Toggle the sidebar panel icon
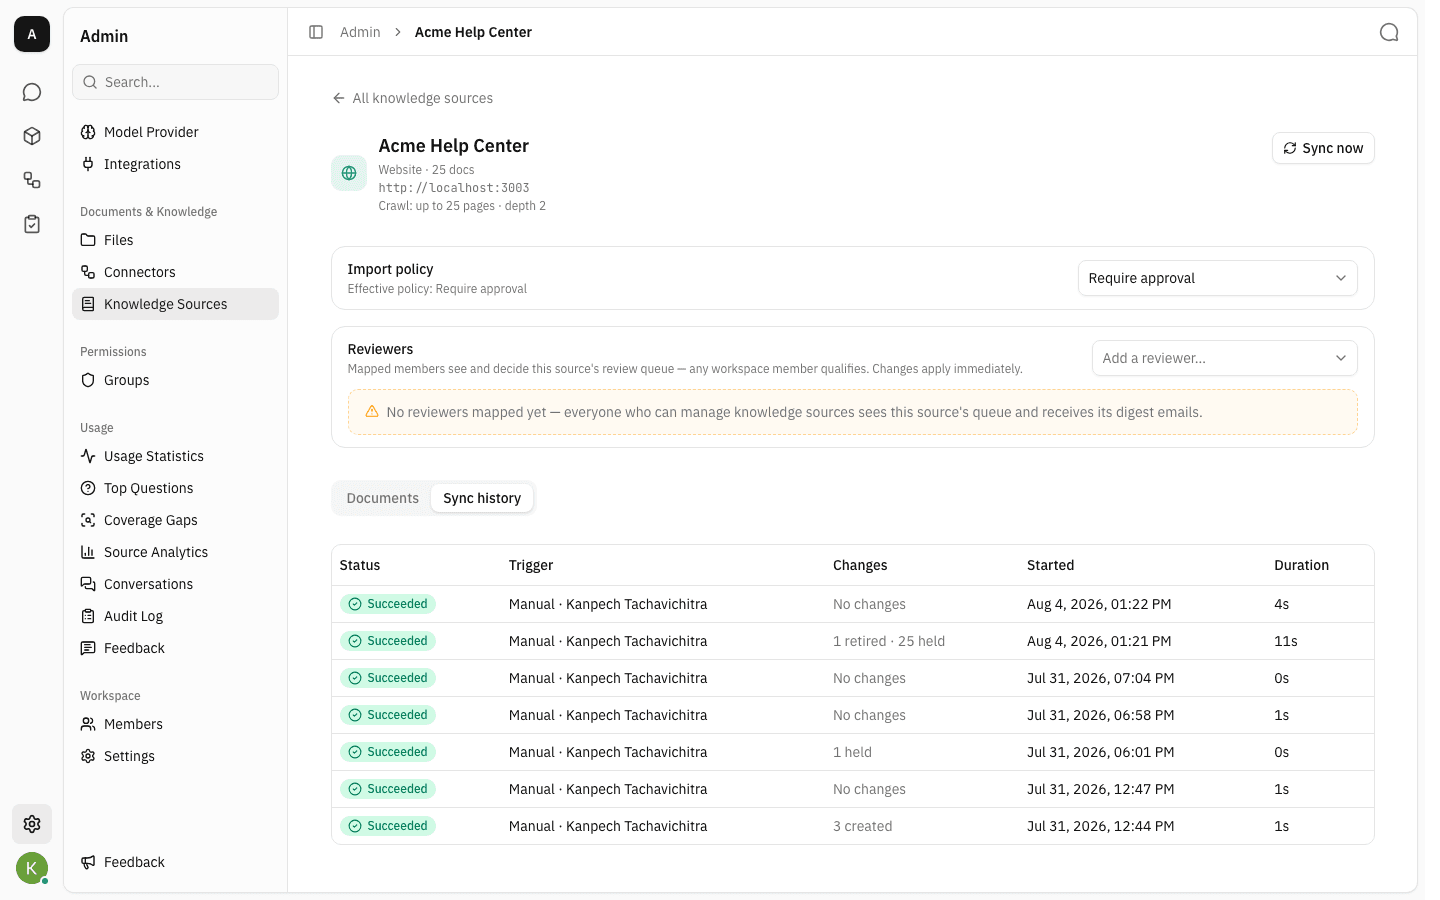 [316, 32]
